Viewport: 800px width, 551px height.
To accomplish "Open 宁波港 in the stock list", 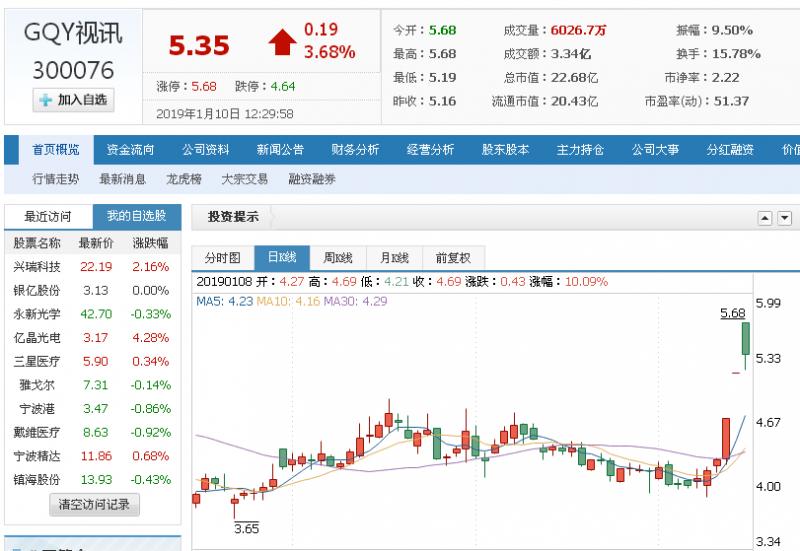I will coord(37,409).
